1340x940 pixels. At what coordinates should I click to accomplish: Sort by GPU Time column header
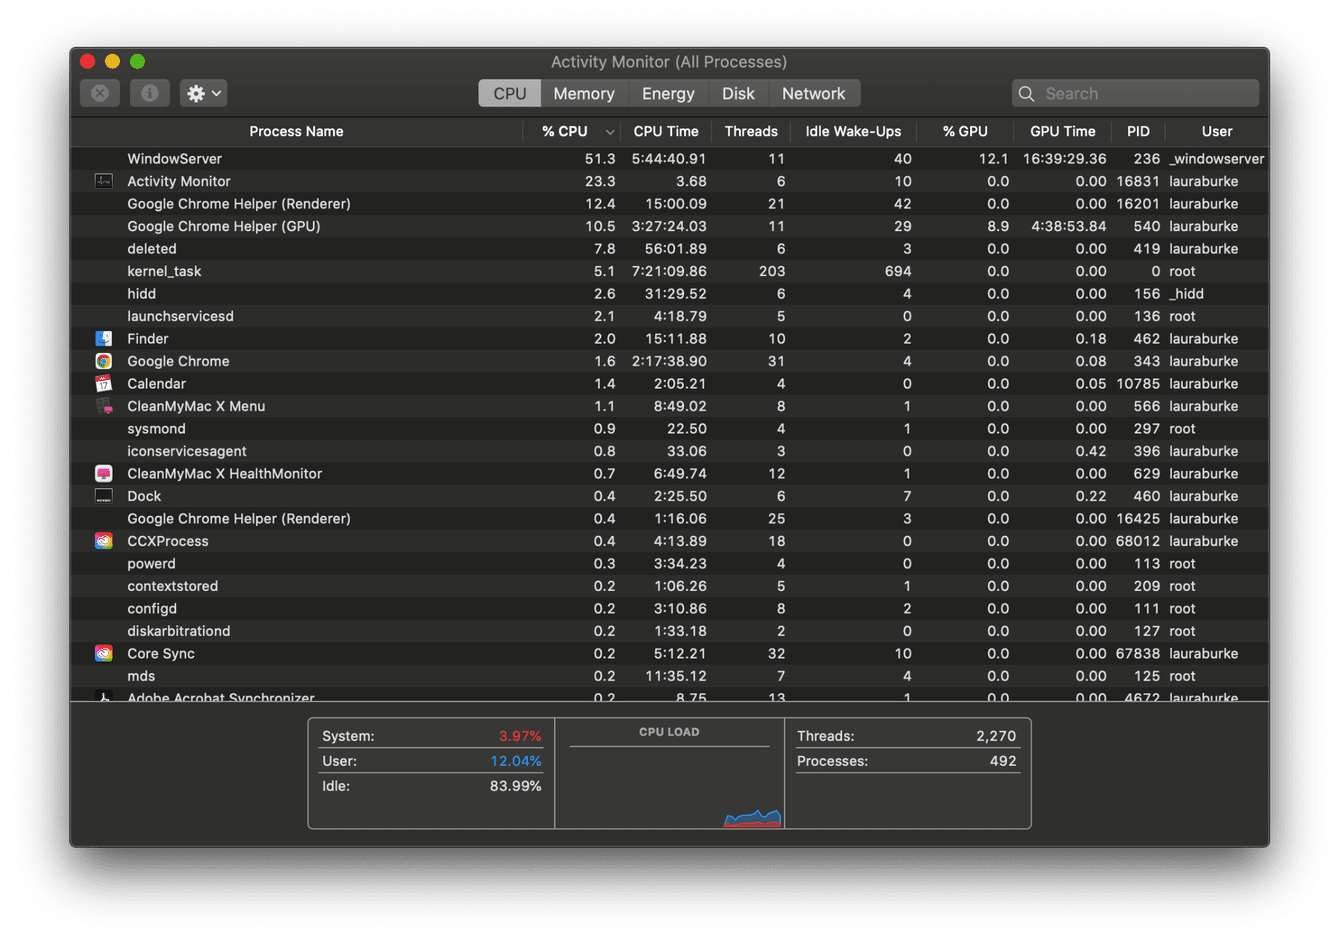tap(1063, 131)
